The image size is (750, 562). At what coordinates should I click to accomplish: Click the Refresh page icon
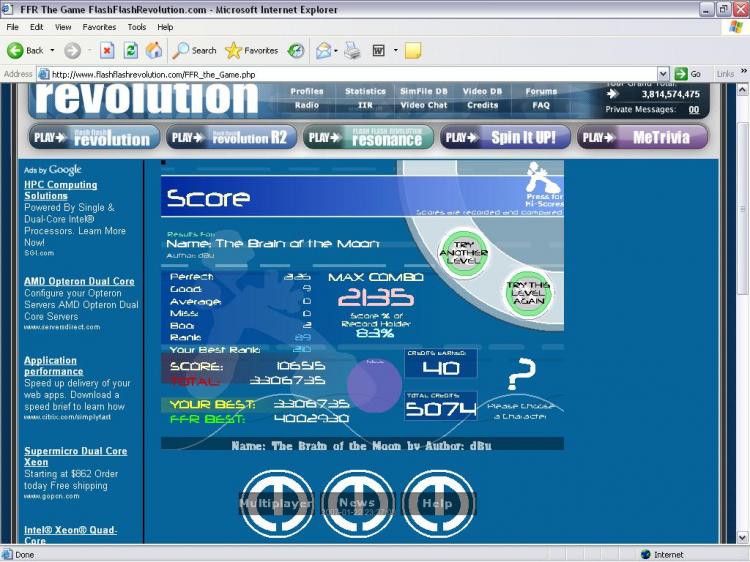tap(130, 50)
